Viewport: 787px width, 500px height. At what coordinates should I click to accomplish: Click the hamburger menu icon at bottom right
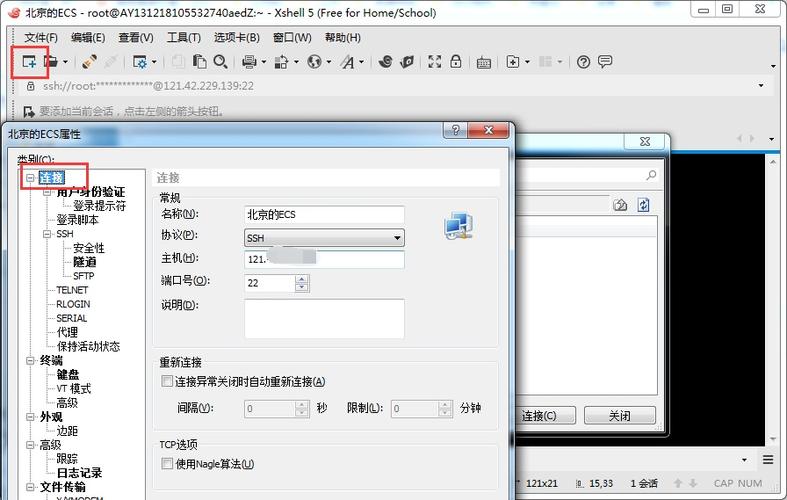click(x=768, y=460)
